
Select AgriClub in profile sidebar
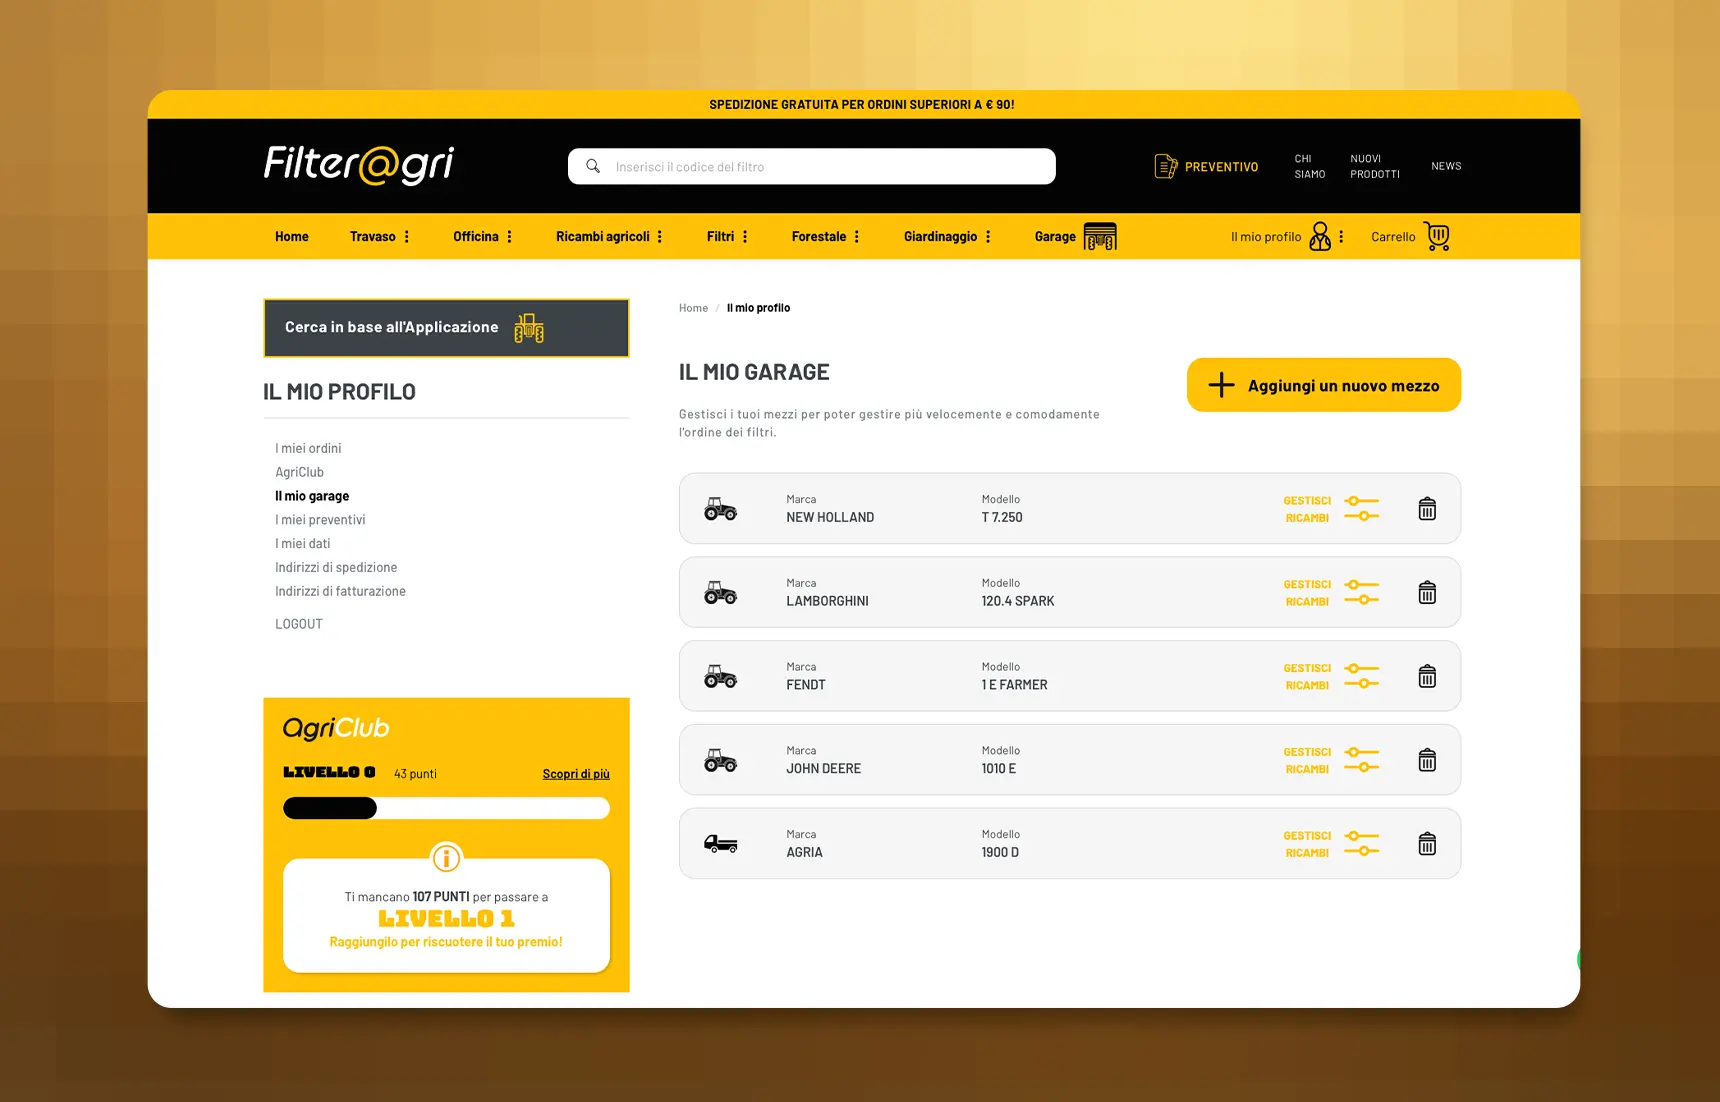299,472
